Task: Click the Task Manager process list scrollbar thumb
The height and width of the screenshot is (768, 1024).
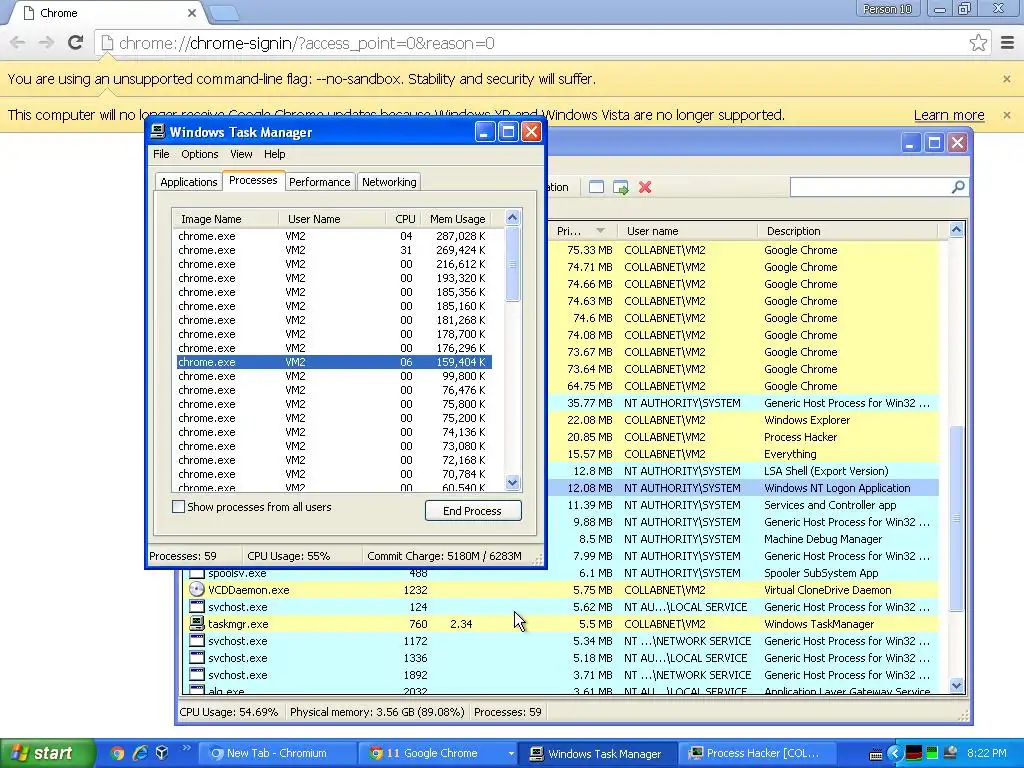Action: click(513, 264)
